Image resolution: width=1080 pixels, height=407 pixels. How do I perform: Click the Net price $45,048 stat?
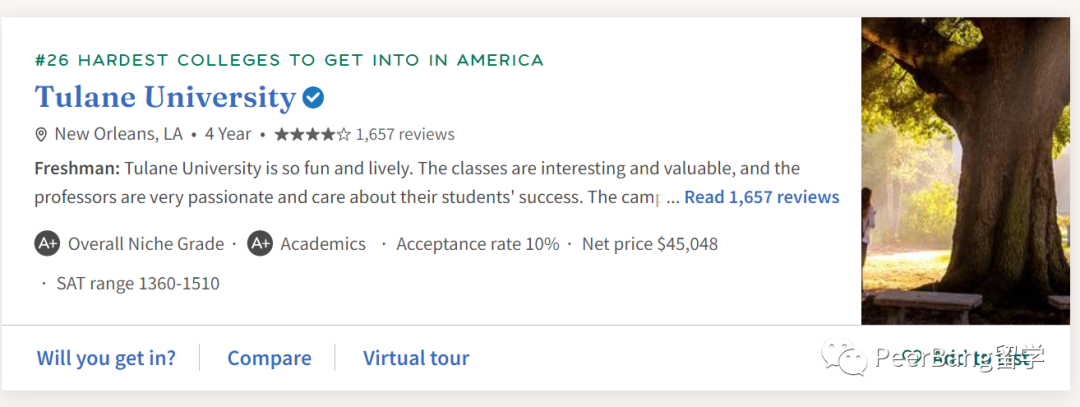click(650, 244)
